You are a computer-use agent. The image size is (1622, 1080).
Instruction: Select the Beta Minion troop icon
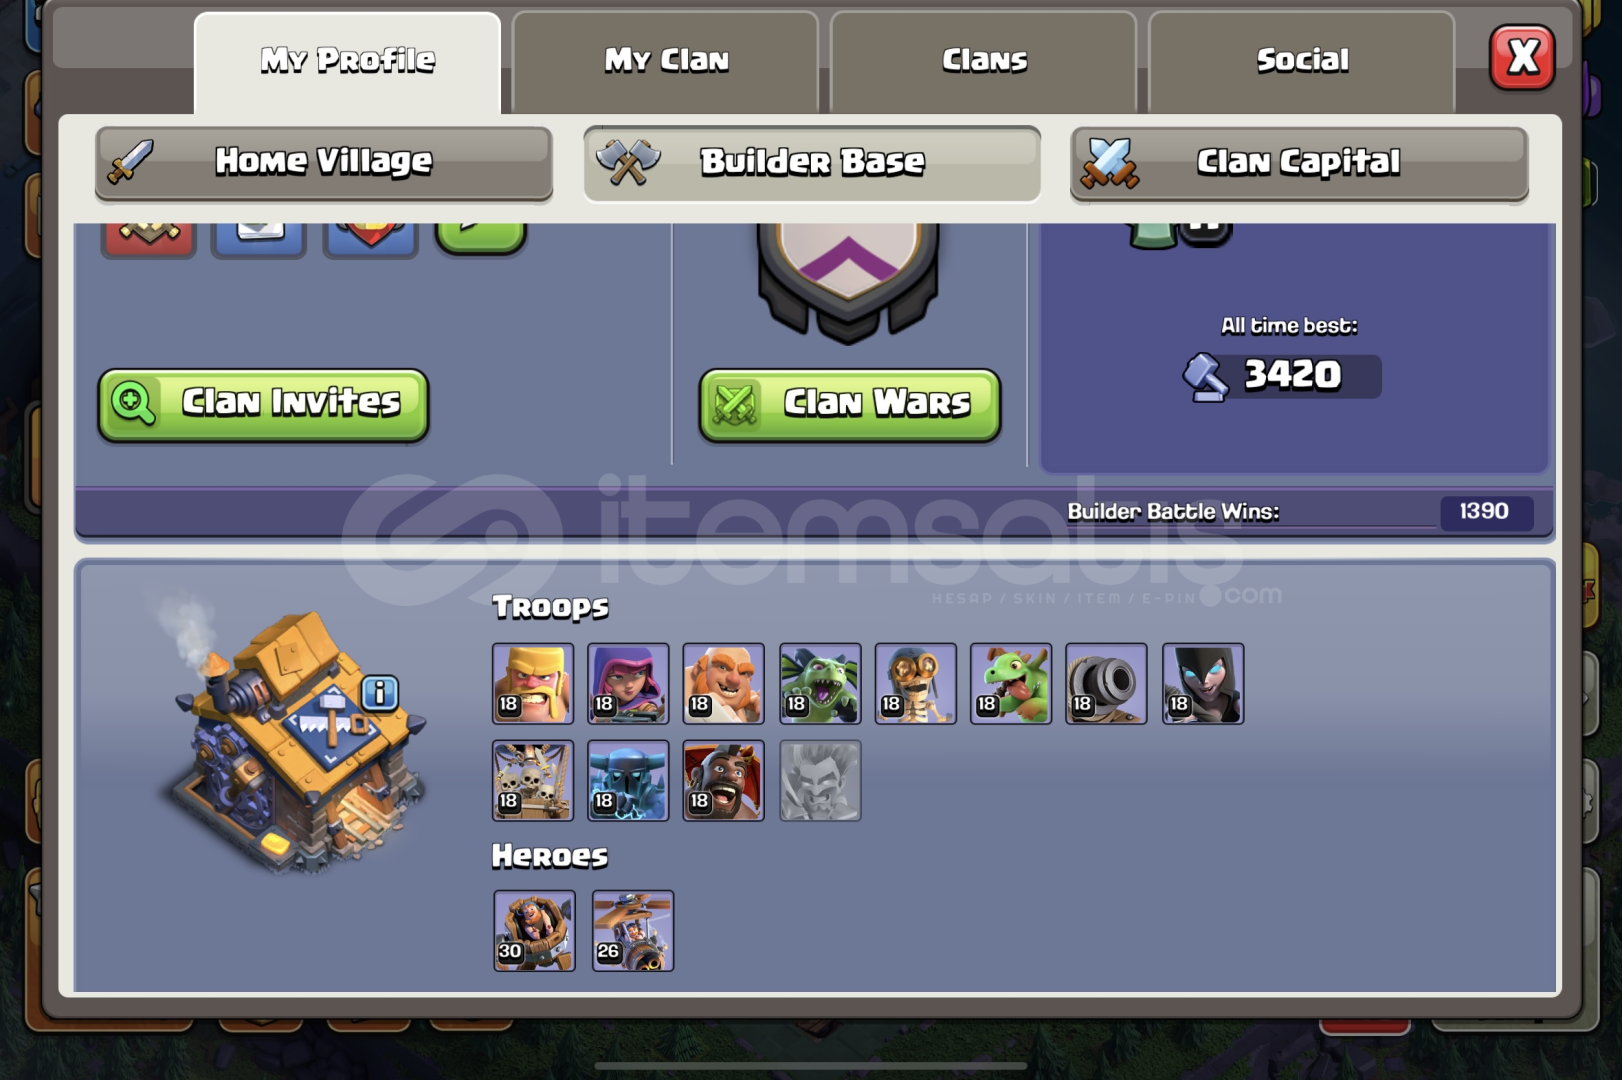click(820, 683)
